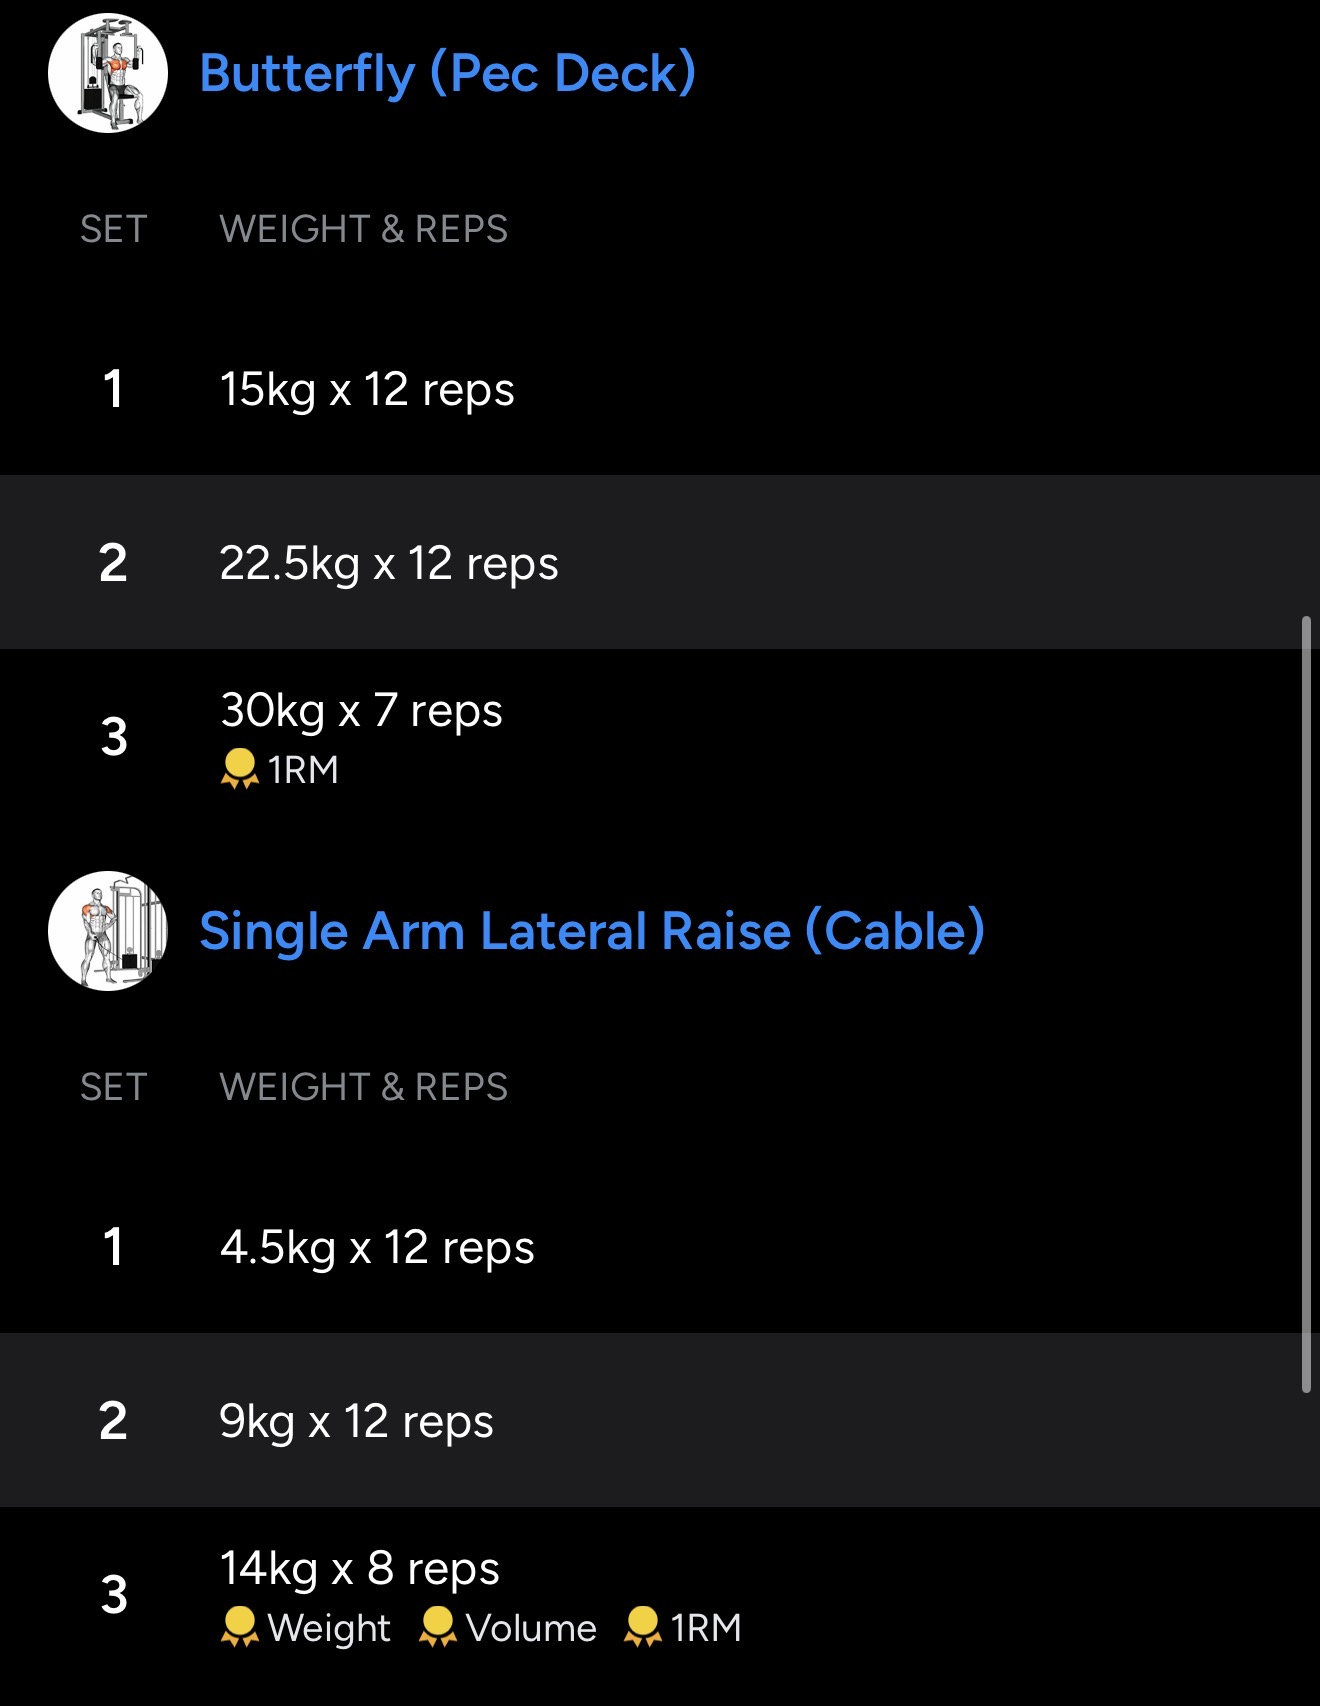Tap the Single Arm Lateral Raise thumbnail
This screenshot has width=1320, height=1706.
coord(108,931)
